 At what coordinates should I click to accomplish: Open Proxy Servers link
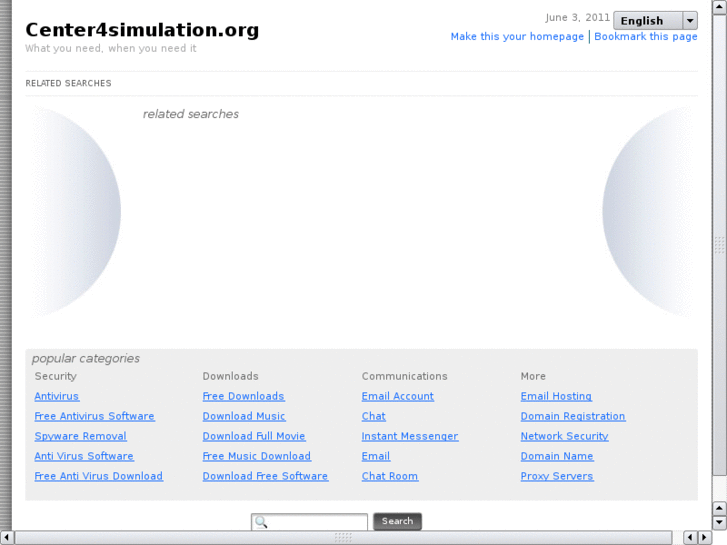click(557, 476)
